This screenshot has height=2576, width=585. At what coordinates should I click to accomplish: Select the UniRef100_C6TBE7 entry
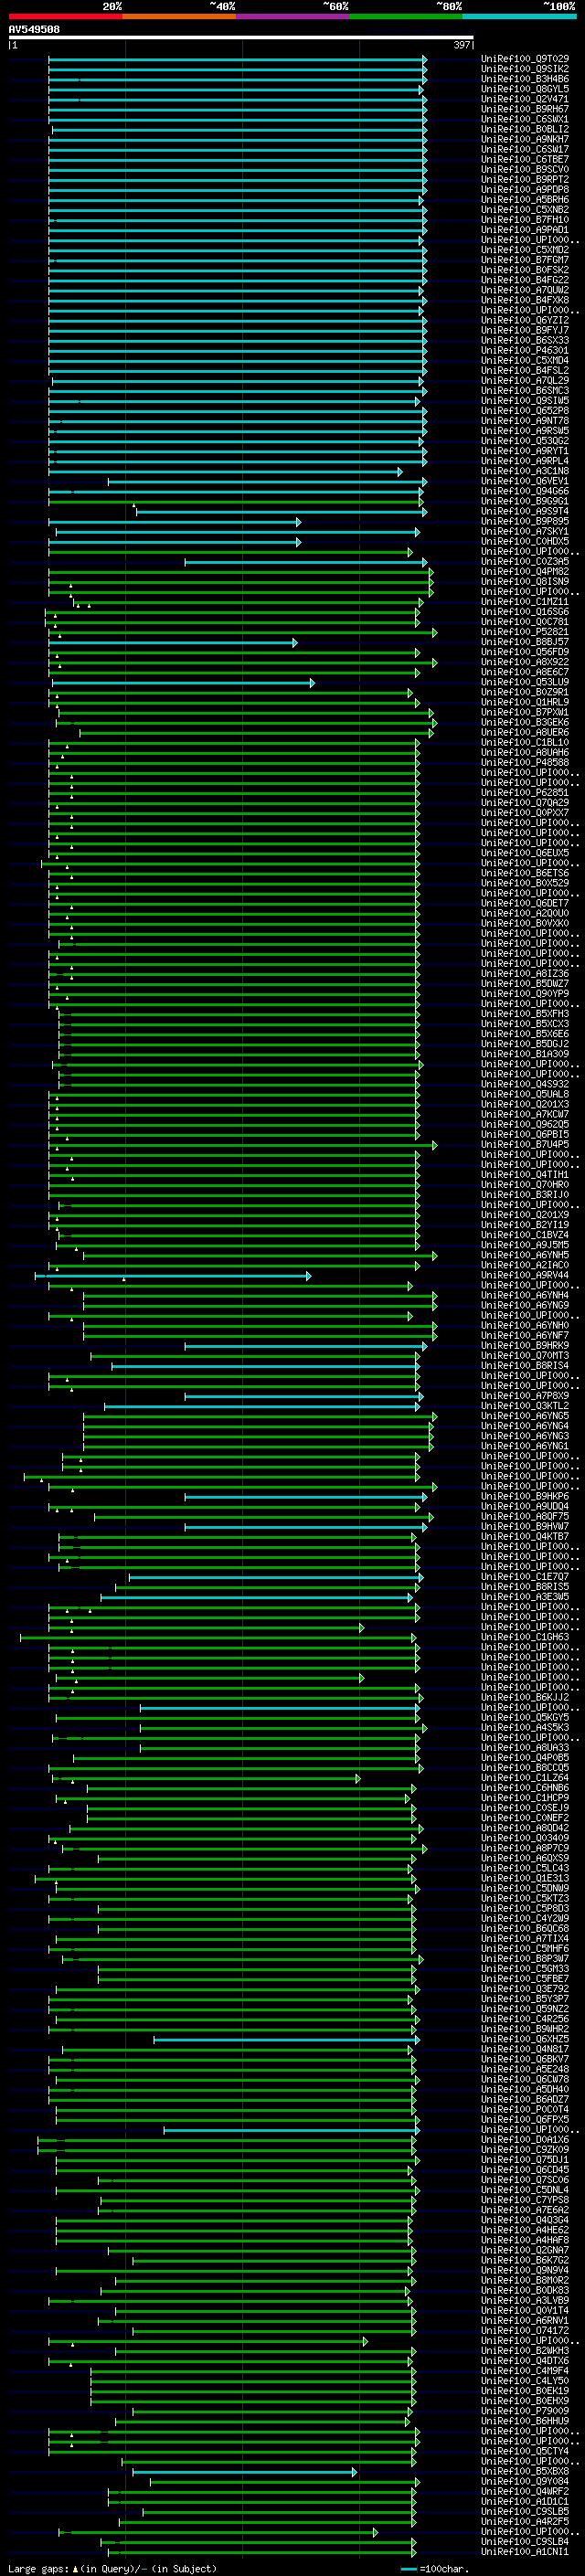pos(525,160)
